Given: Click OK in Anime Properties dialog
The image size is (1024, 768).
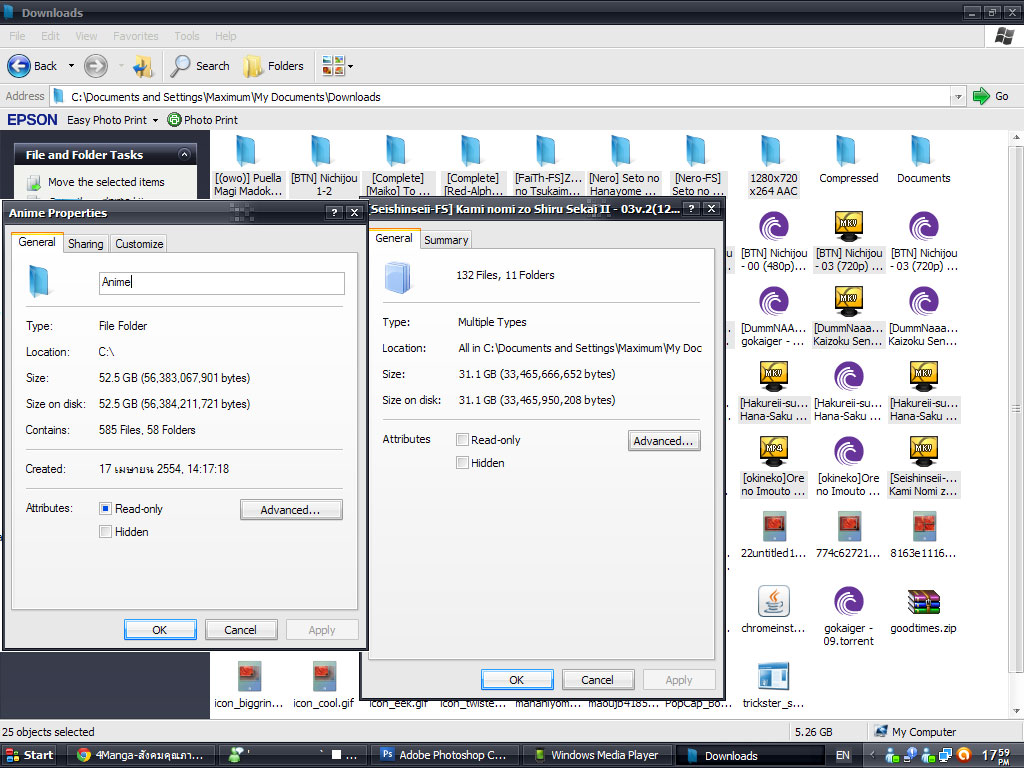Looking at the screenshot, I should [x=160, y=630].
